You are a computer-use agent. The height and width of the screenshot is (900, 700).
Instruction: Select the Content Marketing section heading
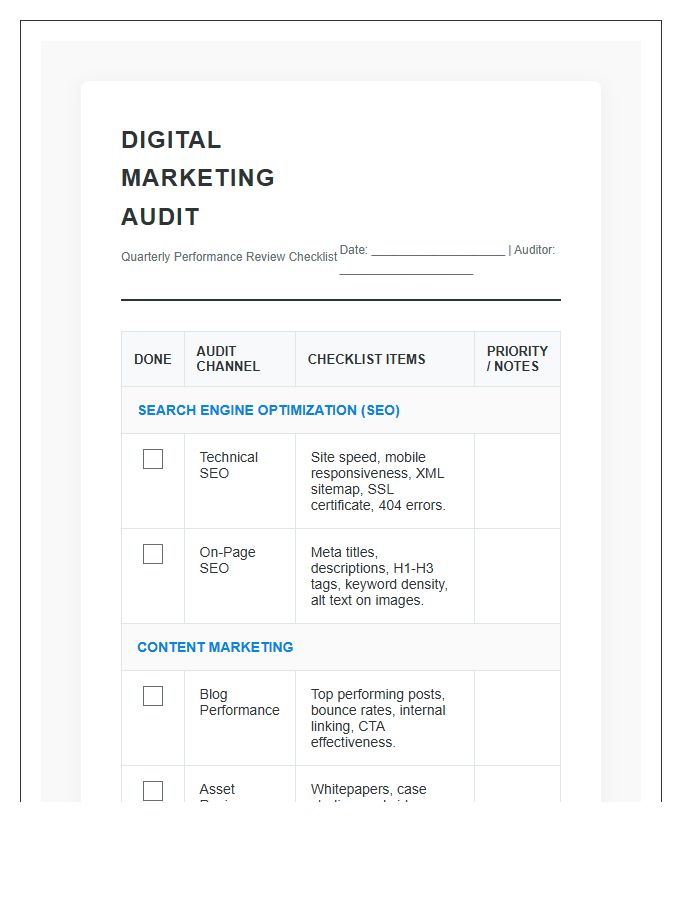215,647
